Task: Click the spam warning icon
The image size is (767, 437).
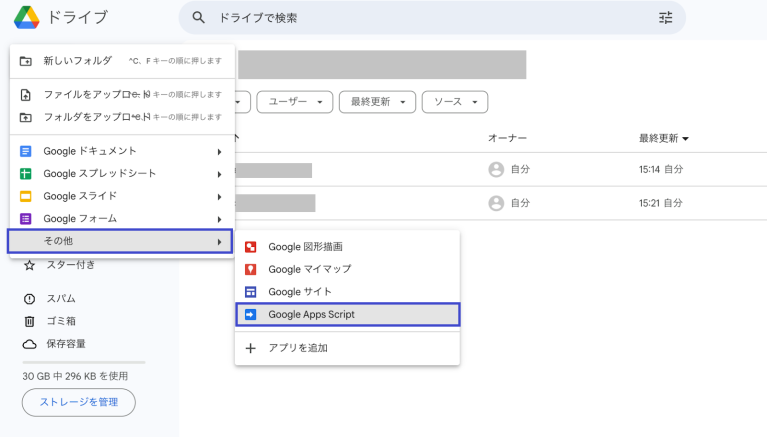Action: tap(29, 299)
